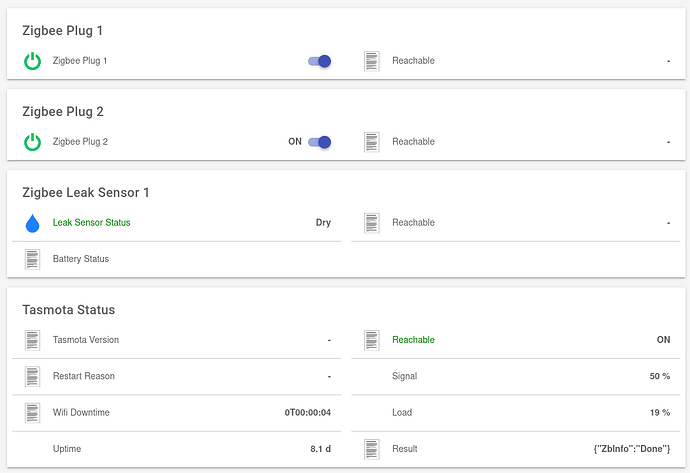Click the Reachable document icon in Zigbee Plug 1
The image size is (690, 473).
372,61
